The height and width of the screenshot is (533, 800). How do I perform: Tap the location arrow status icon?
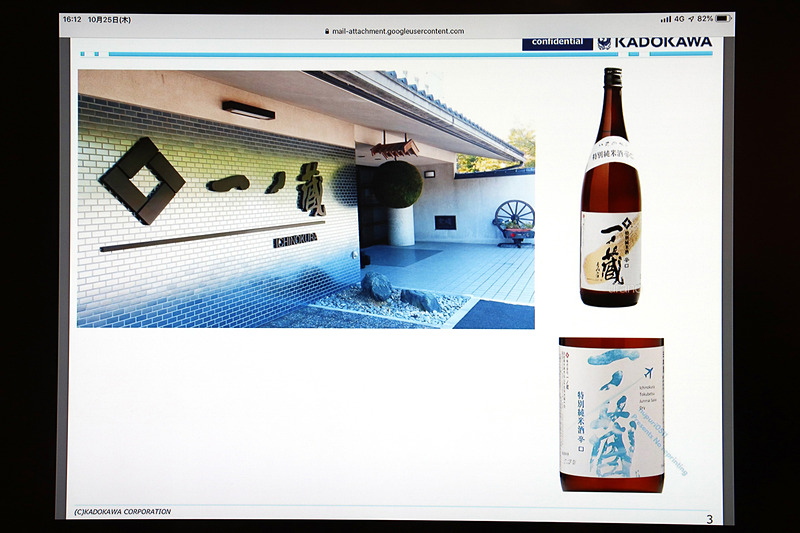coord(691,18)
